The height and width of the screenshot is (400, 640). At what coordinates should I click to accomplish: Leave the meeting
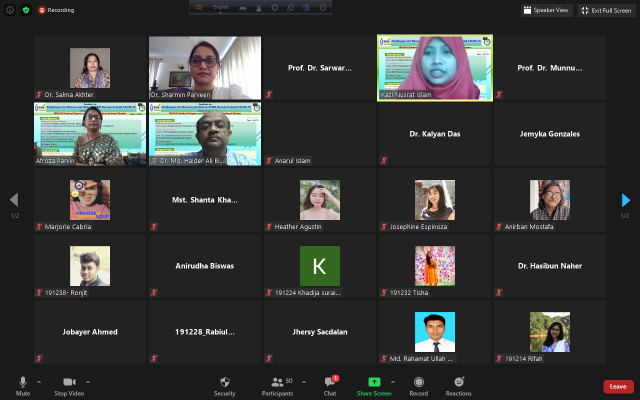618,386
